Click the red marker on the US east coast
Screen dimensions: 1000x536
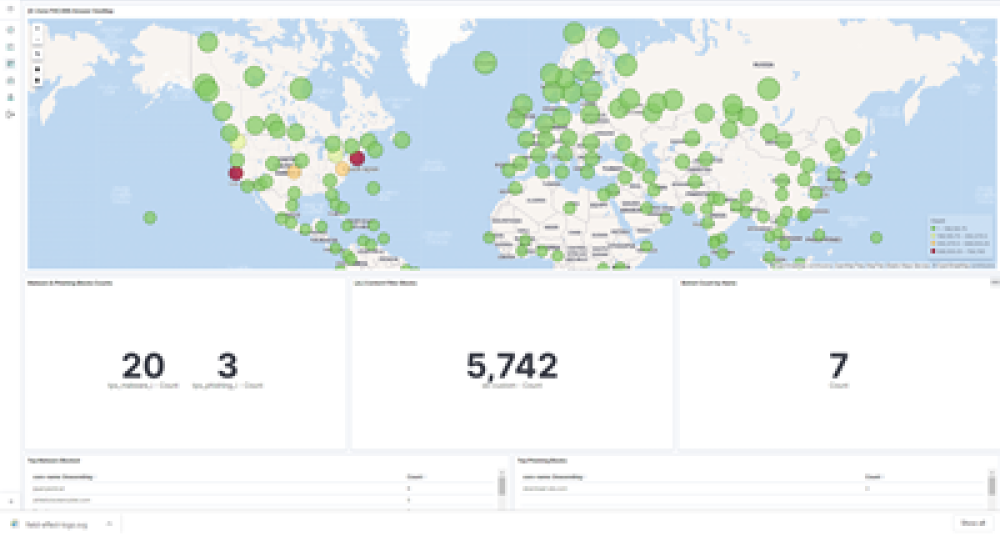tap(357, 158)
